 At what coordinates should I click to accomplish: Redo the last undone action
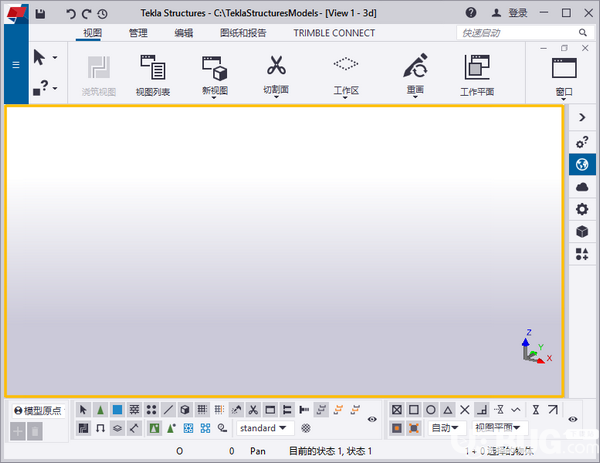(86, 14)
